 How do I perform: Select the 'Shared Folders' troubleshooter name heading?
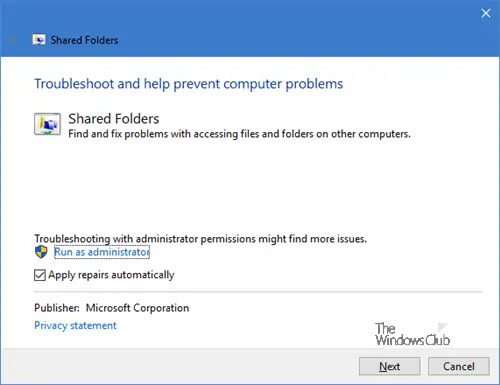114,119
